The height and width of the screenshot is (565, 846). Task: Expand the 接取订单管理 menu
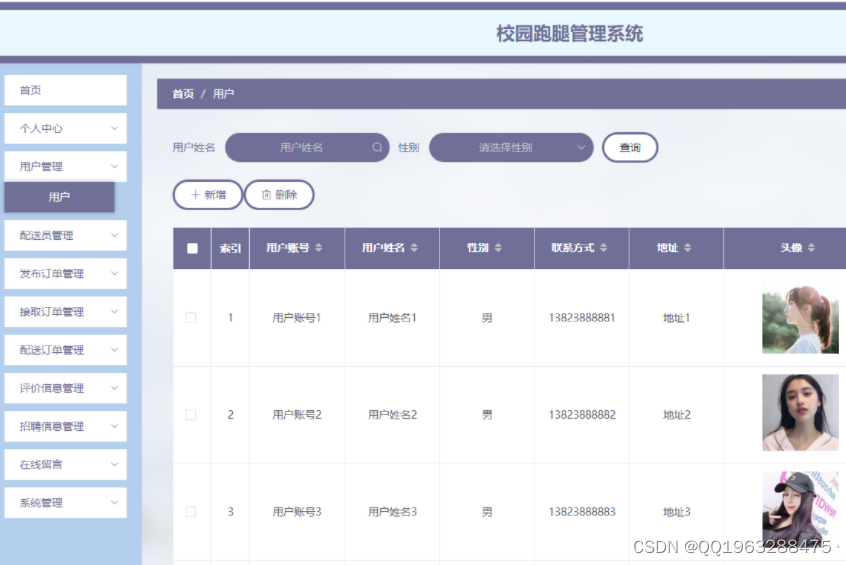[x=66, y=312]
